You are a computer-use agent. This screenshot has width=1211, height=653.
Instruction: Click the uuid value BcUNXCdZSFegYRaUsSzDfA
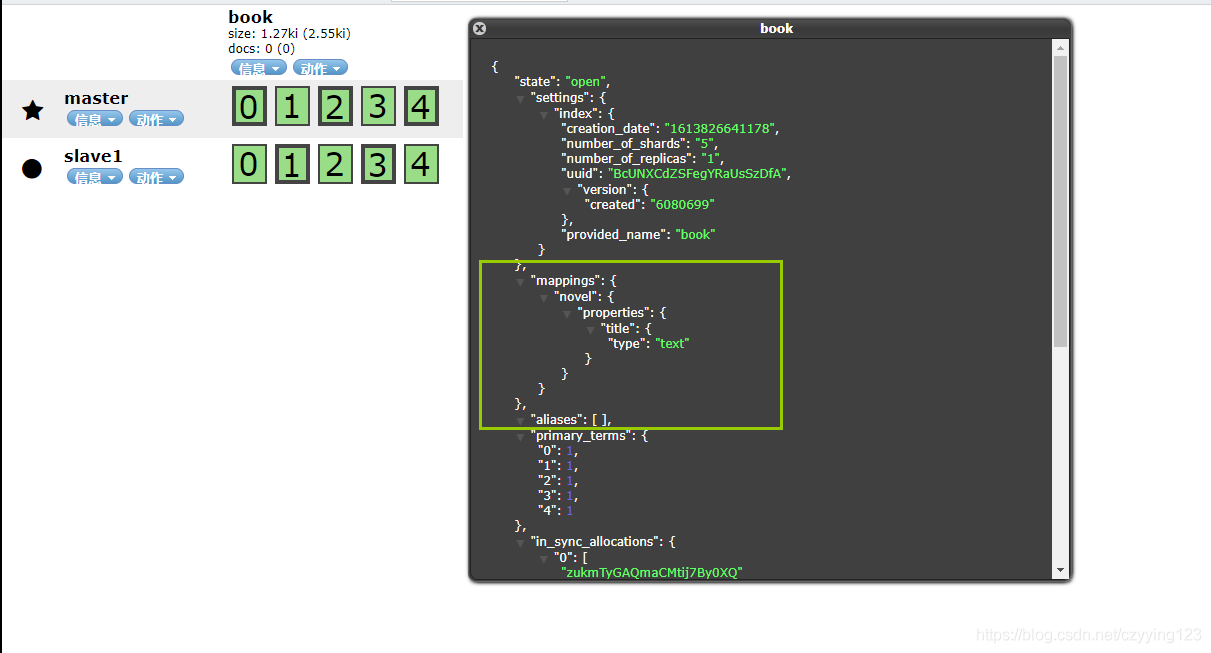(x=699, y=174)
